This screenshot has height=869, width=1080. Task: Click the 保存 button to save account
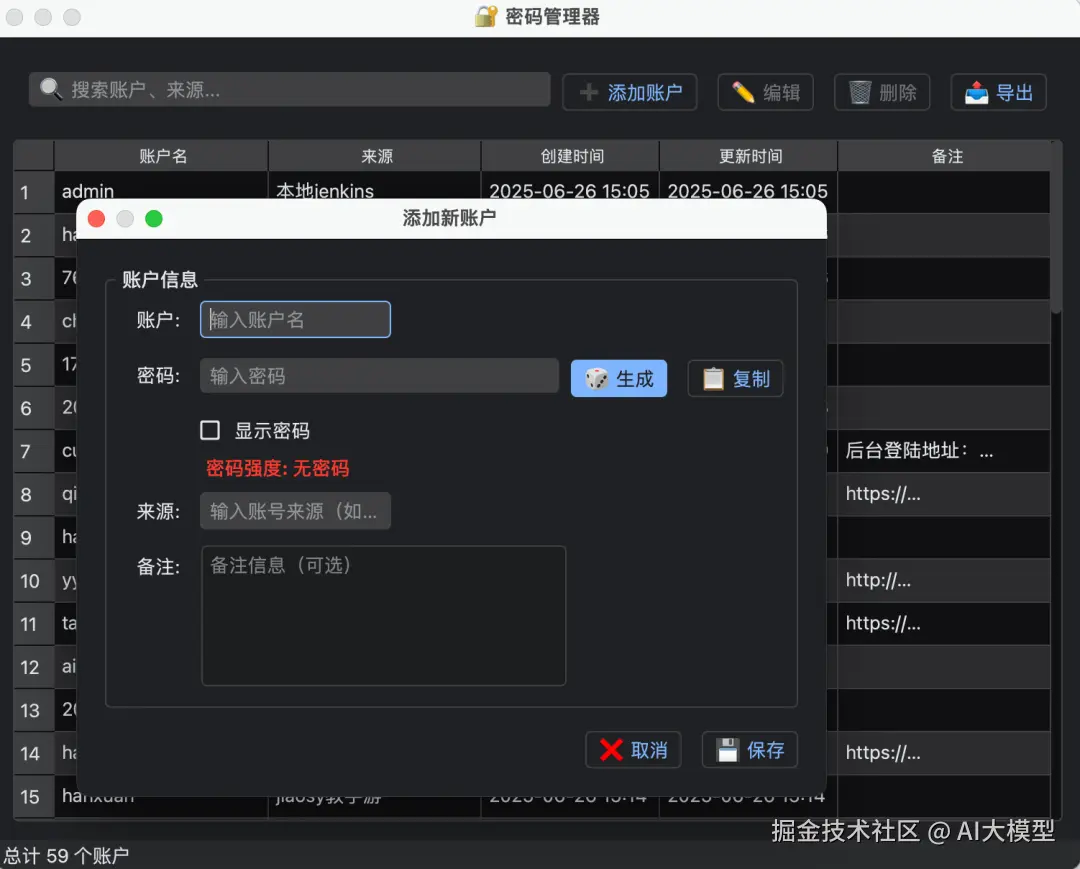[x=749, y=748]
